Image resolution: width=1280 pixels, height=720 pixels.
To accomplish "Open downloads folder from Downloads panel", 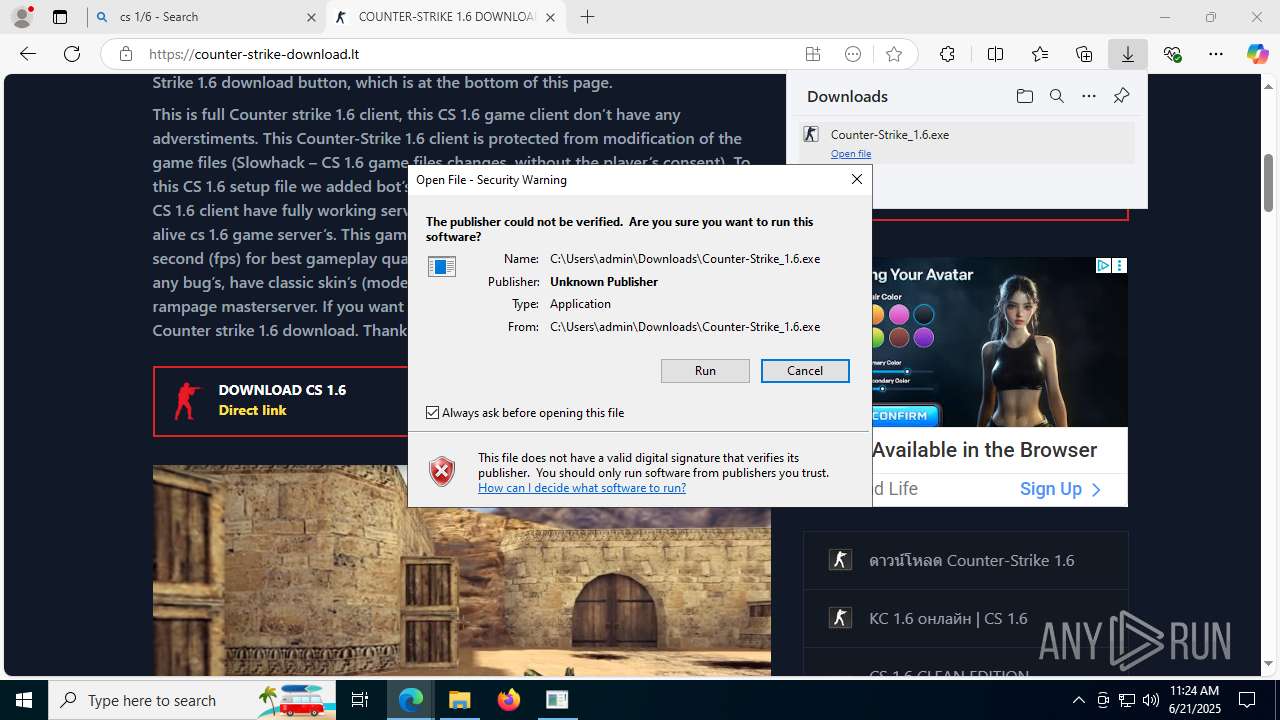I will pyautogui.click(x=1025, y=96).
